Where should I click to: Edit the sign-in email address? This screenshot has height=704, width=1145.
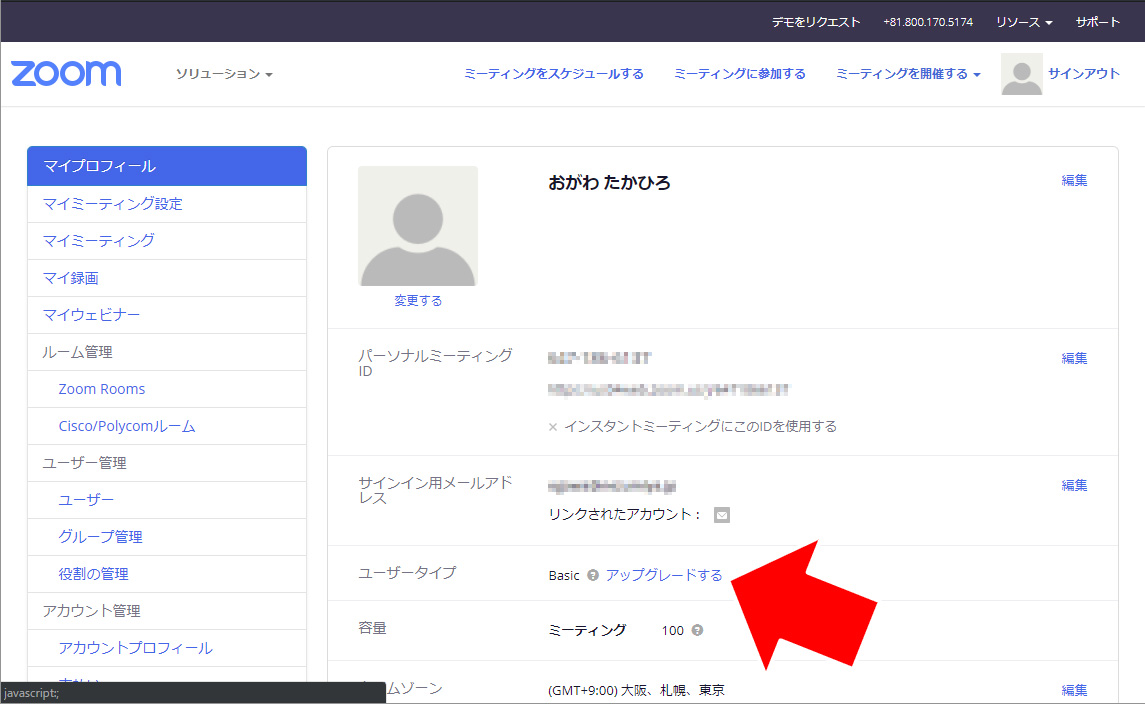[1074, 485]
